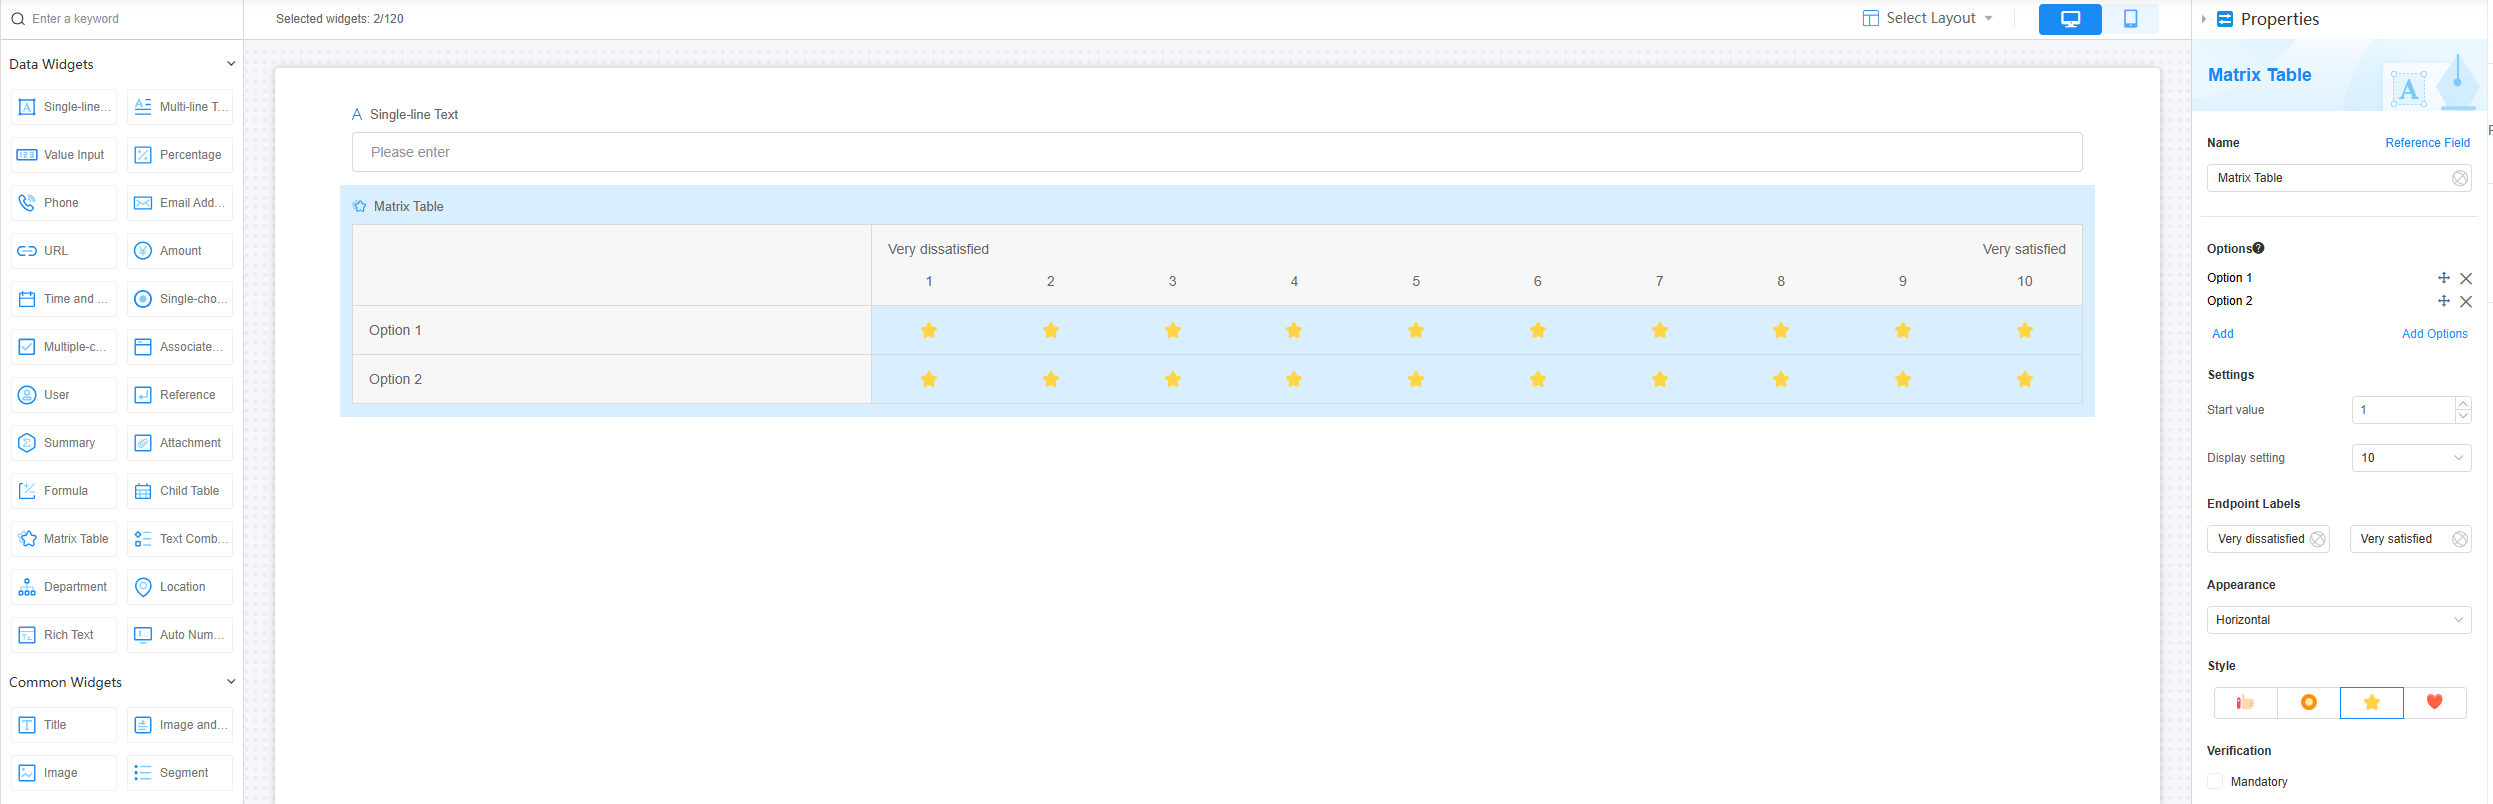Add the URL widget
Image resolution: width=2493 pixels, height=804 pixels.
(x=64, y=251)
